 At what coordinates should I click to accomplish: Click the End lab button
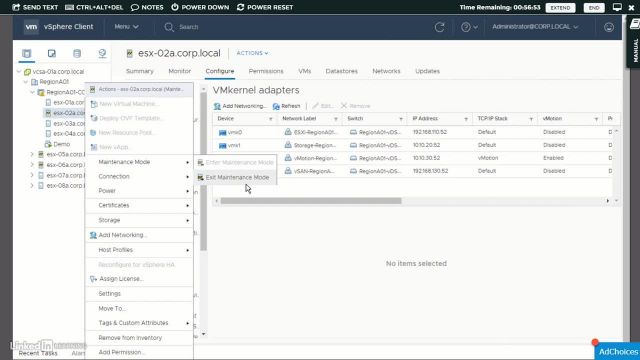(594, 8)
